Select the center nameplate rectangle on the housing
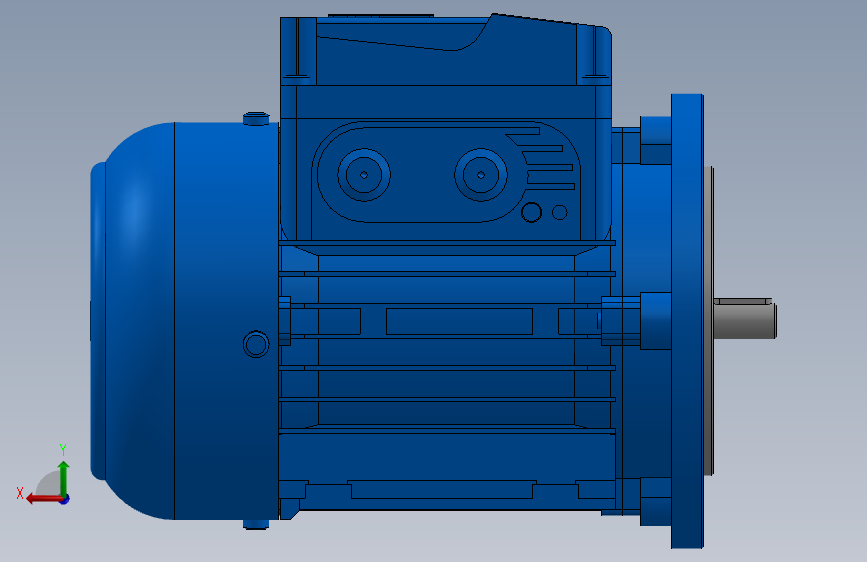The image size is (867, 562). (459, 321)
